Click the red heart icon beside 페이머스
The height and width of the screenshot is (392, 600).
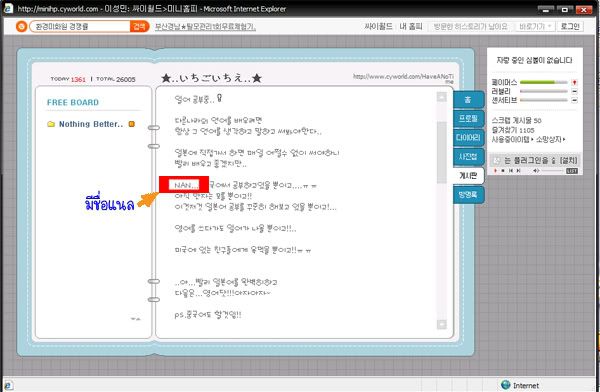tap(574, 82)
